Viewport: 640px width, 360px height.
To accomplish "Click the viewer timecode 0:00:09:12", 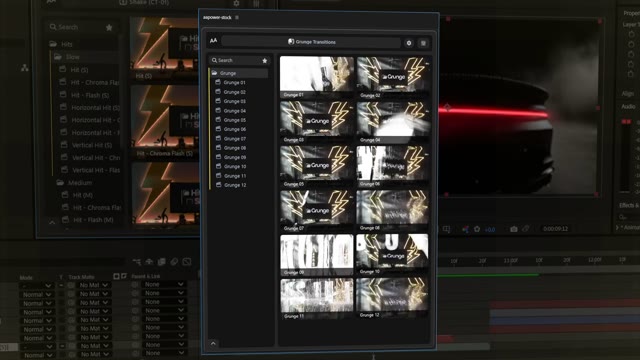I will 556,229.
